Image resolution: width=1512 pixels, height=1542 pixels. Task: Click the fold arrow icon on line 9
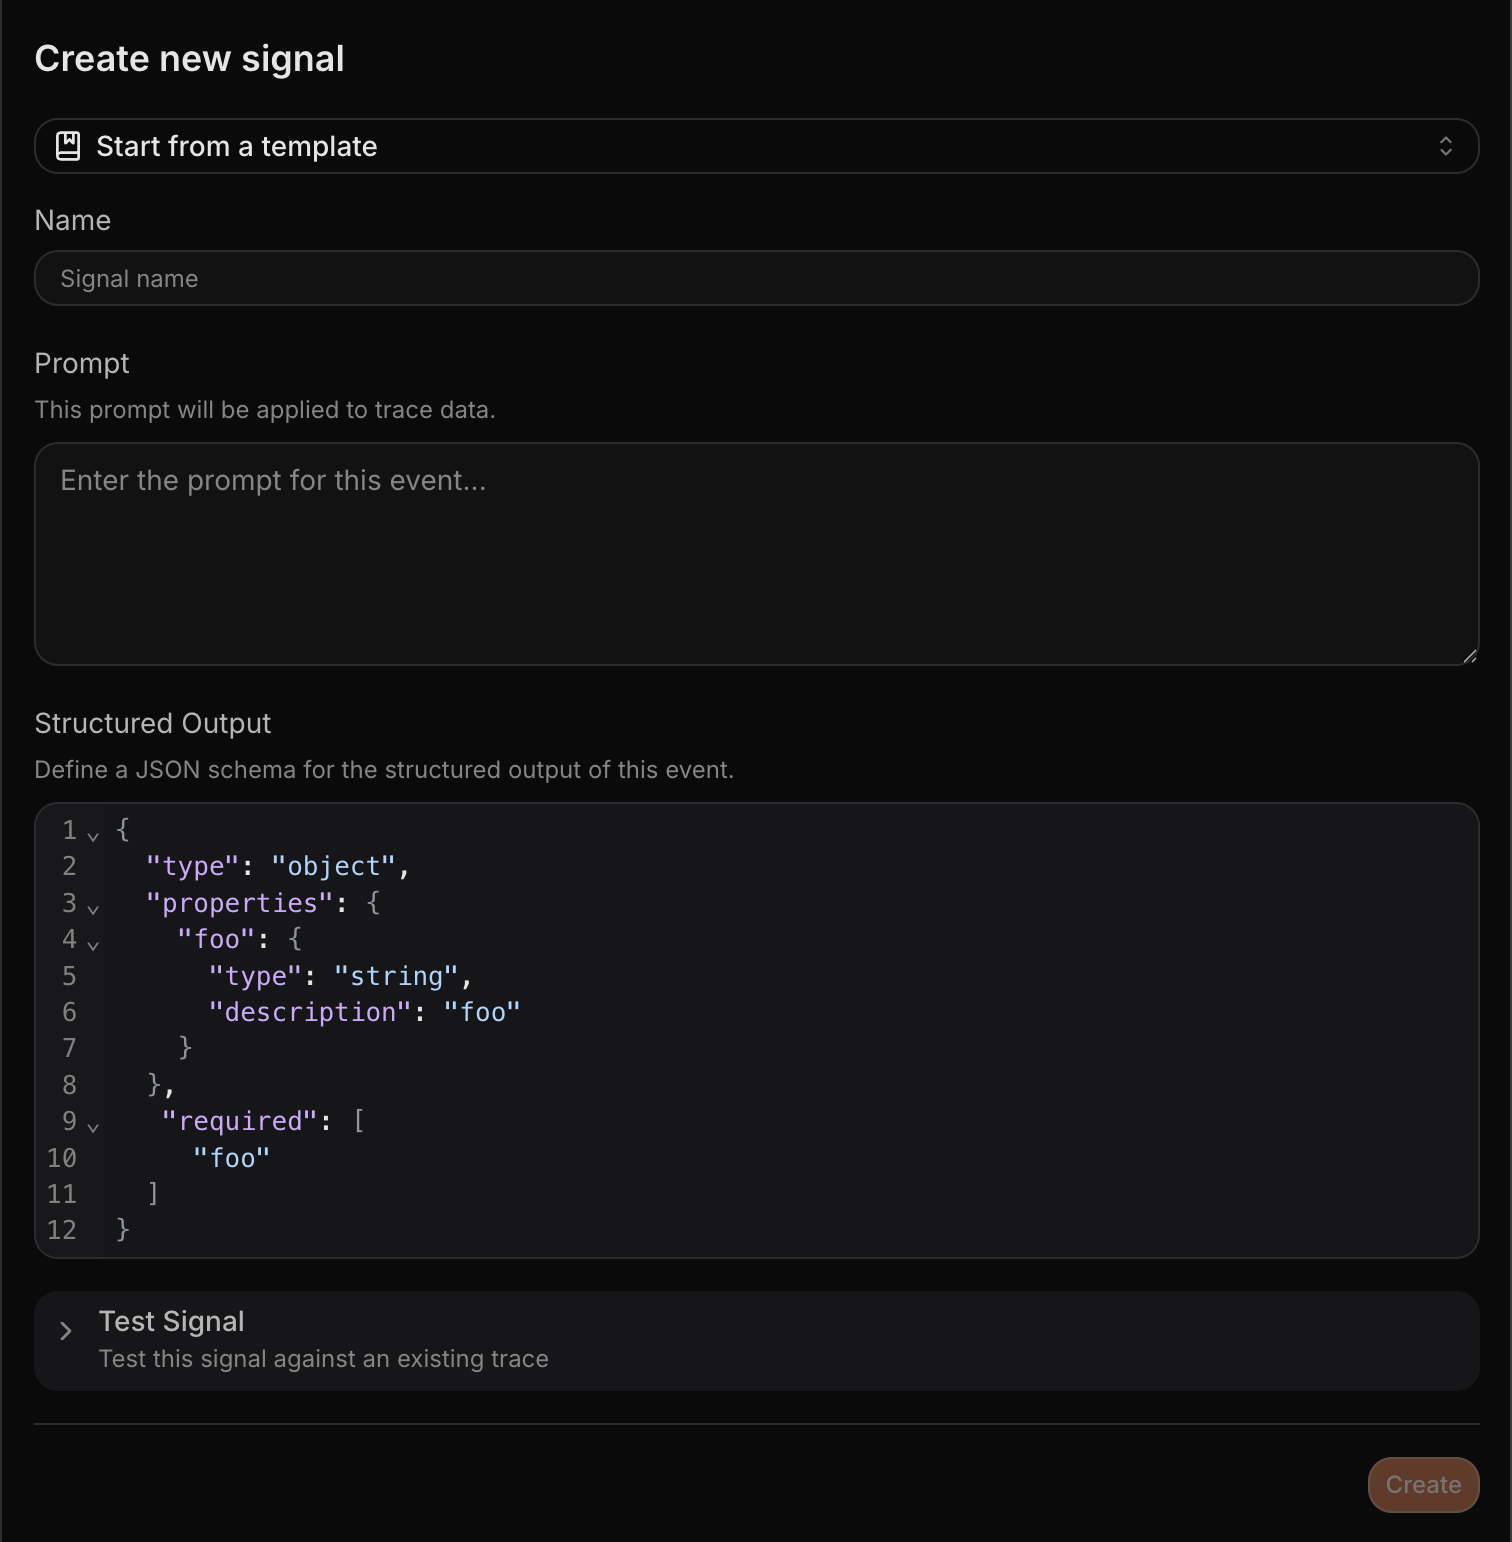pos(93,1126)
